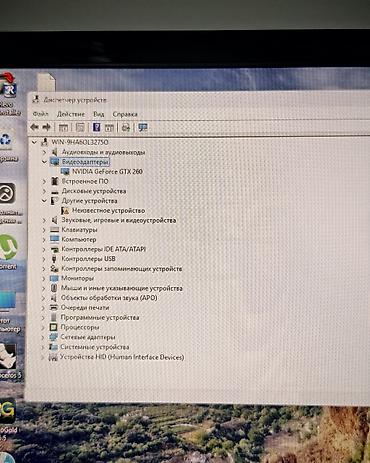
Task: Select Очереди печати label
Action: [x=85, y=307]
